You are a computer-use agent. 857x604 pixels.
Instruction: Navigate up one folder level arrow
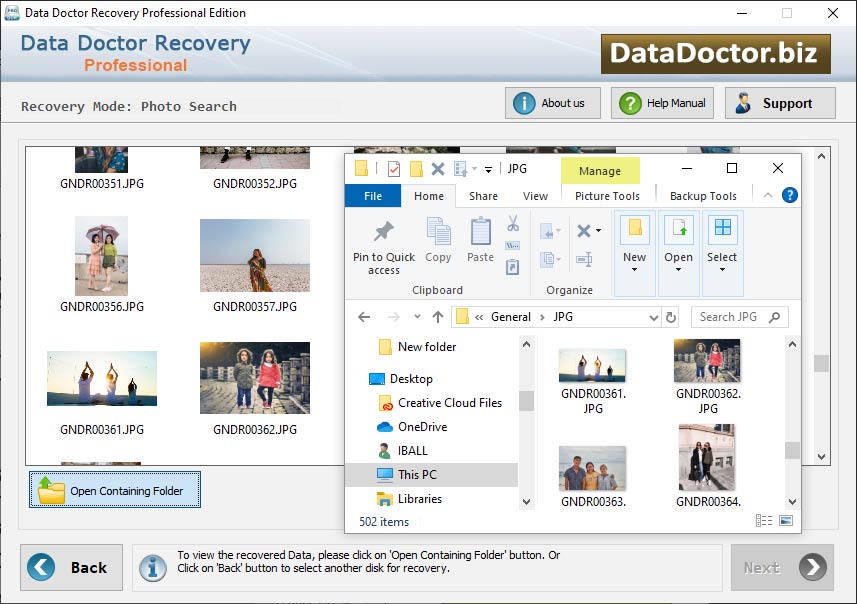coord(437,317)
